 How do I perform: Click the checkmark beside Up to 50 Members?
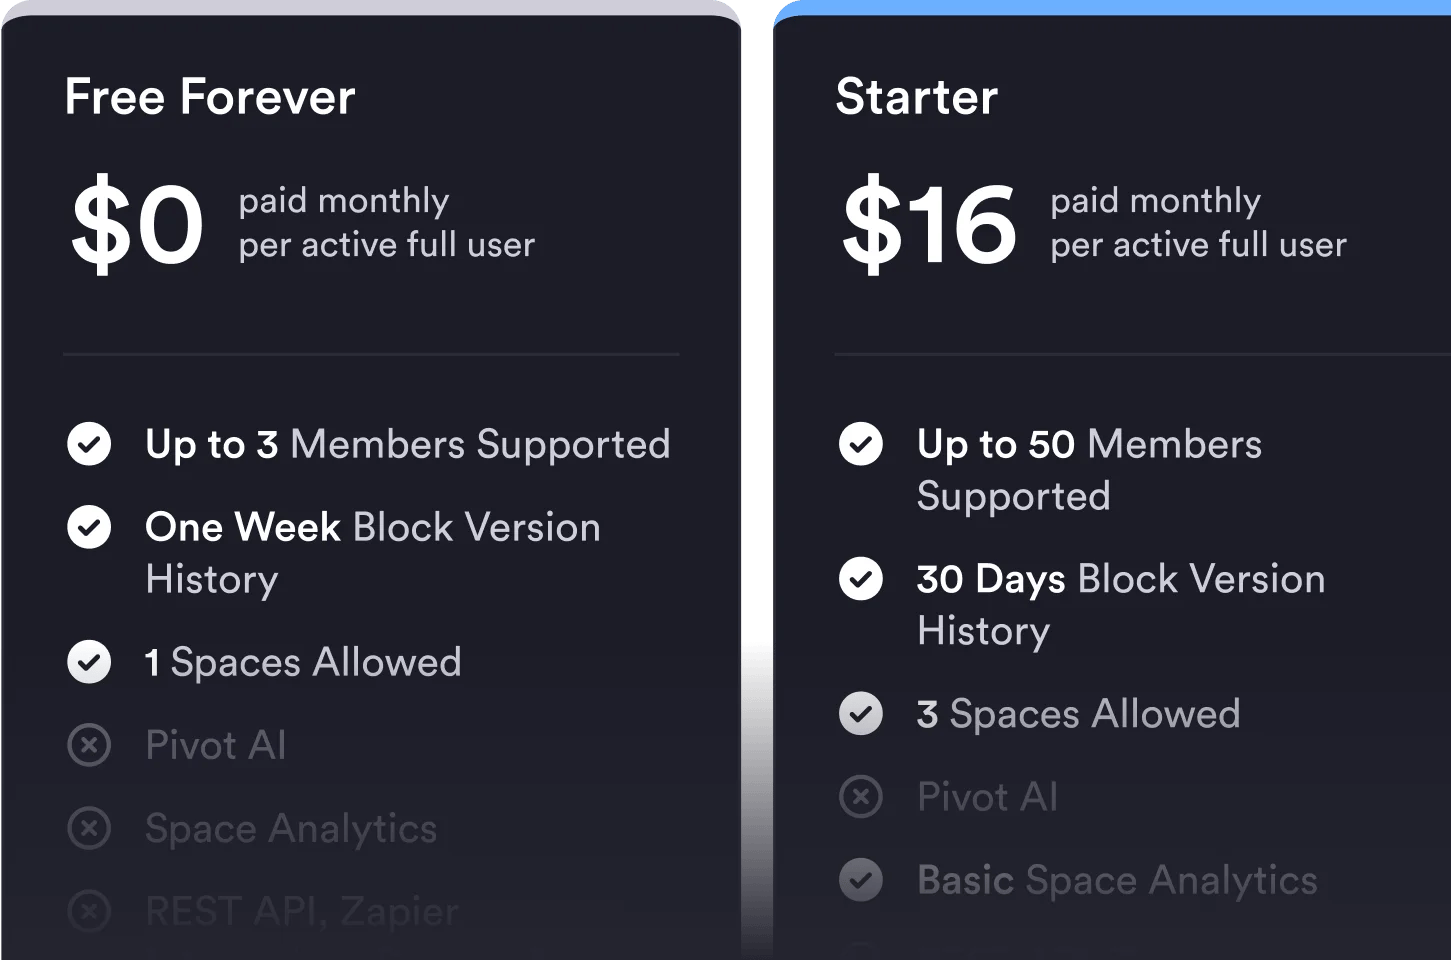pos(860,444)
